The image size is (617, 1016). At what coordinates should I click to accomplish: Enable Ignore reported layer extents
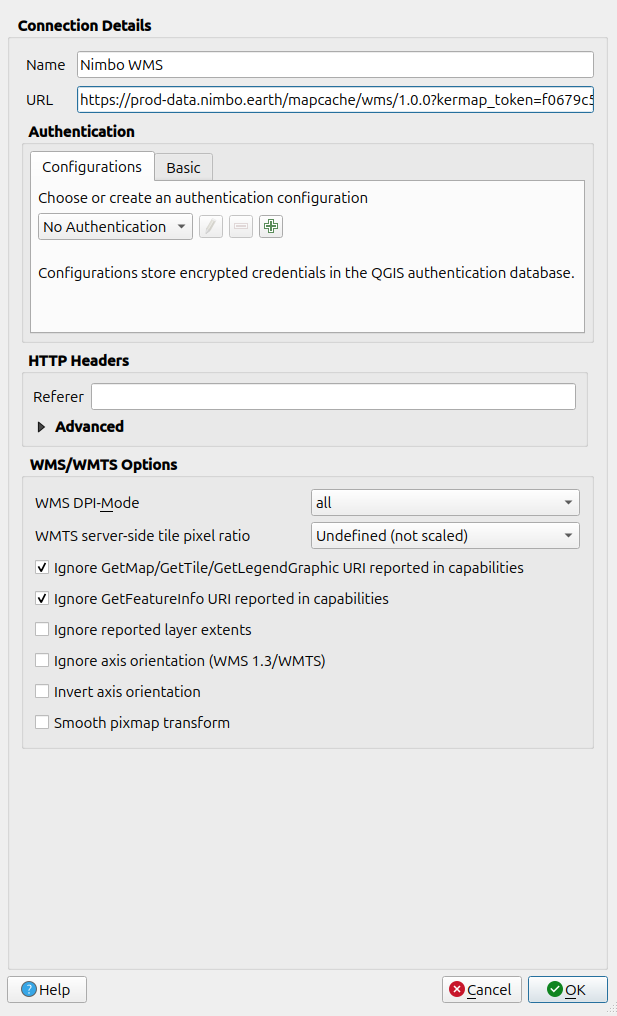pyautogui.click(x=42, y=630)
